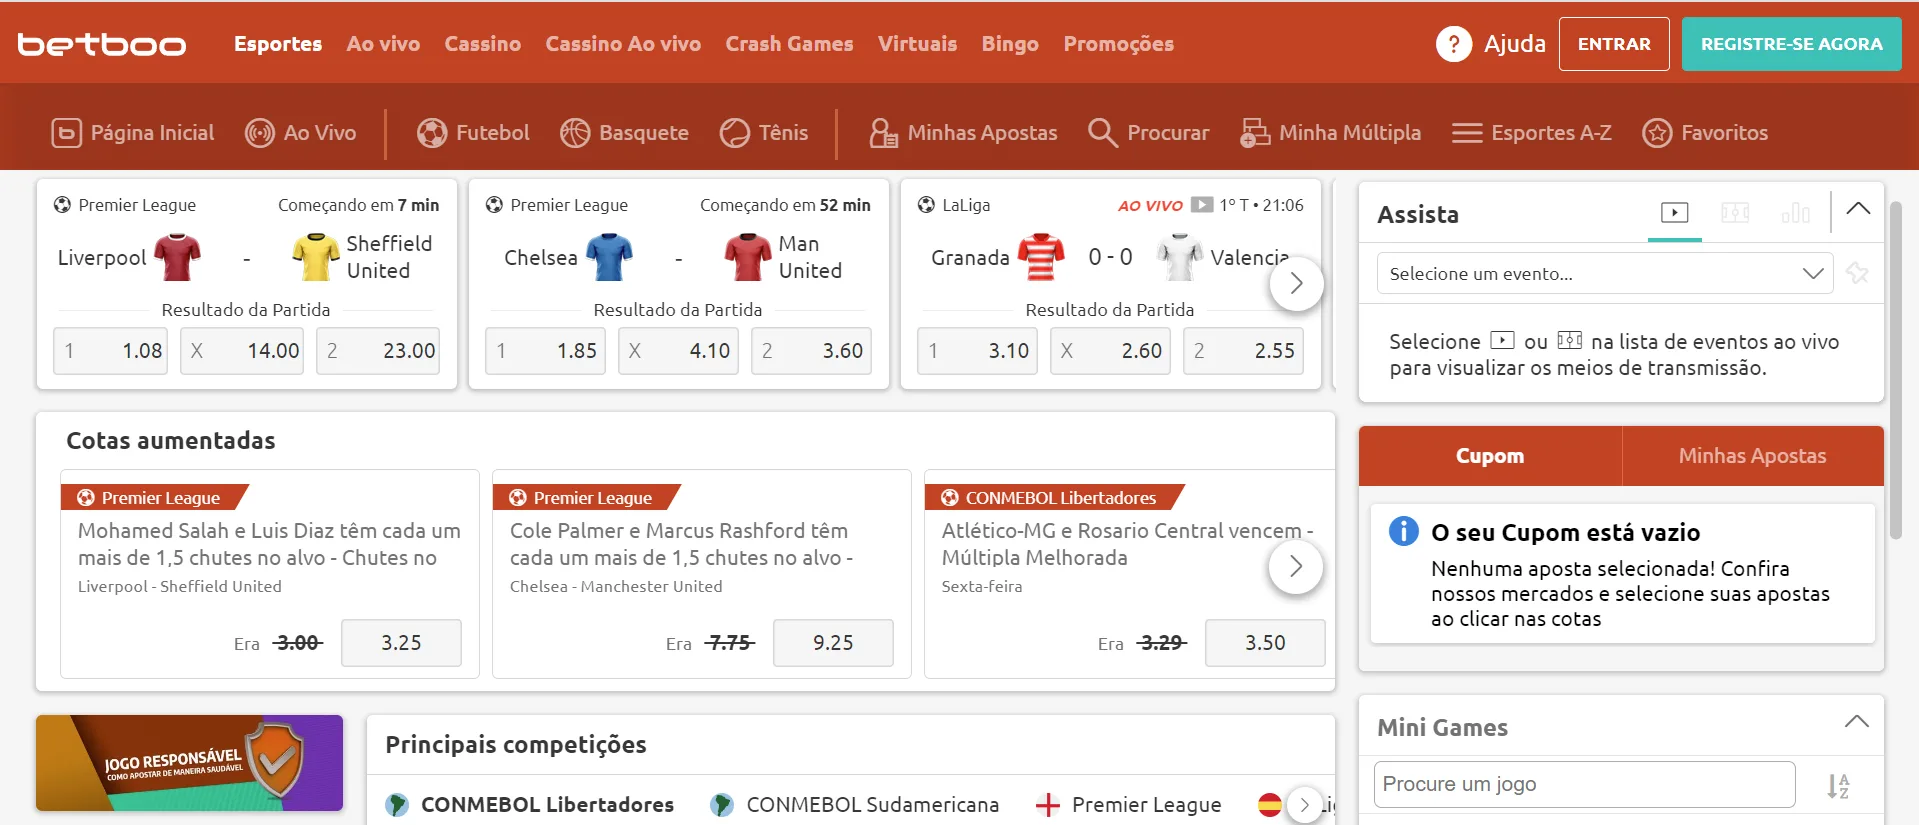Select video stream icon in Assista panel
The image size is (1919, 825).
click(x=1675, y=212)
